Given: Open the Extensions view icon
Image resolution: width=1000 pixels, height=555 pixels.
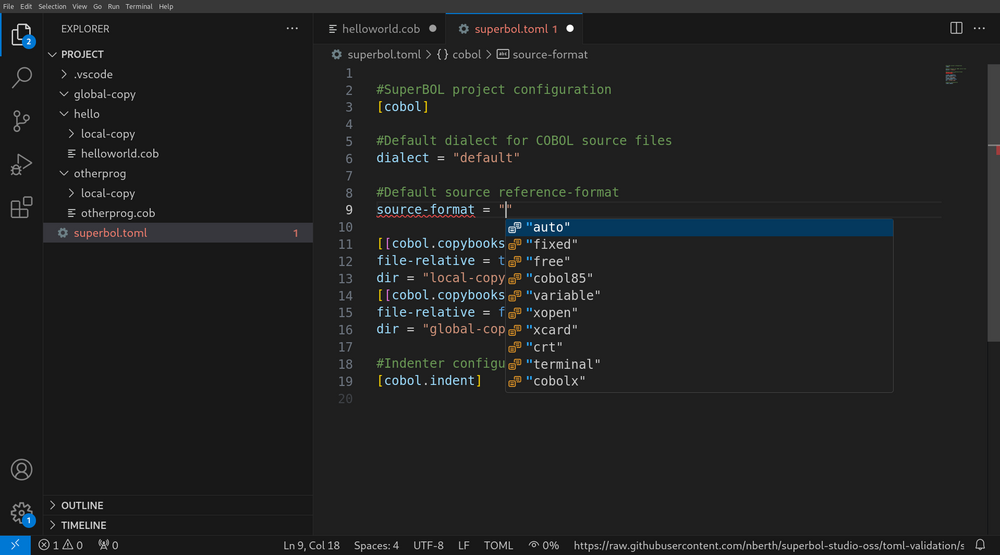Looking at the screenshot, I should point(21,208).
